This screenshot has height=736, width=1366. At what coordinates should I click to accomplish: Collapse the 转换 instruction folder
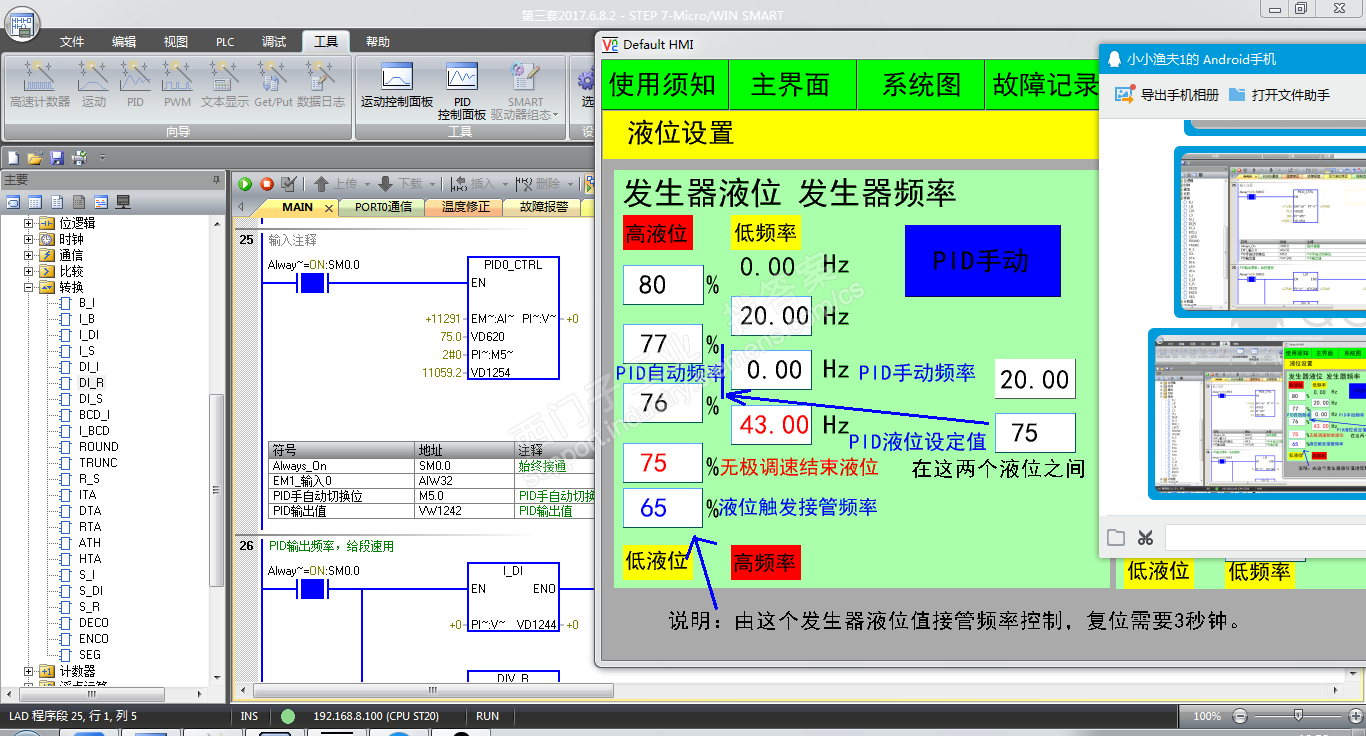click(x=29, y=287)
